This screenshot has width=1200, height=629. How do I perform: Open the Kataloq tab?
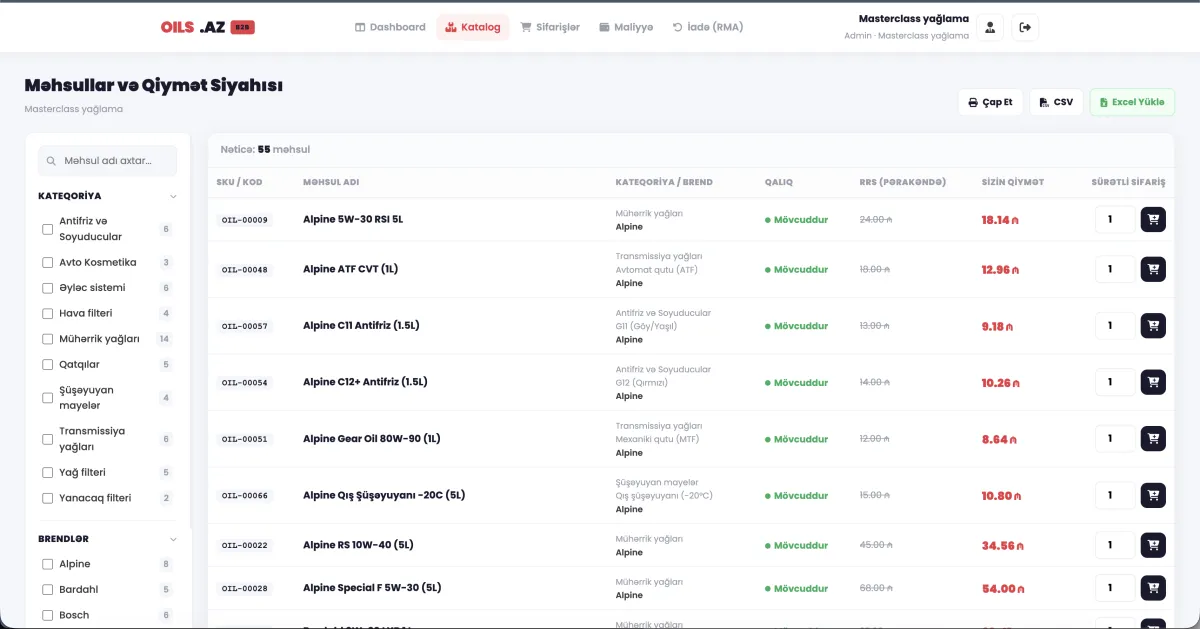click(x=472, y=27)
